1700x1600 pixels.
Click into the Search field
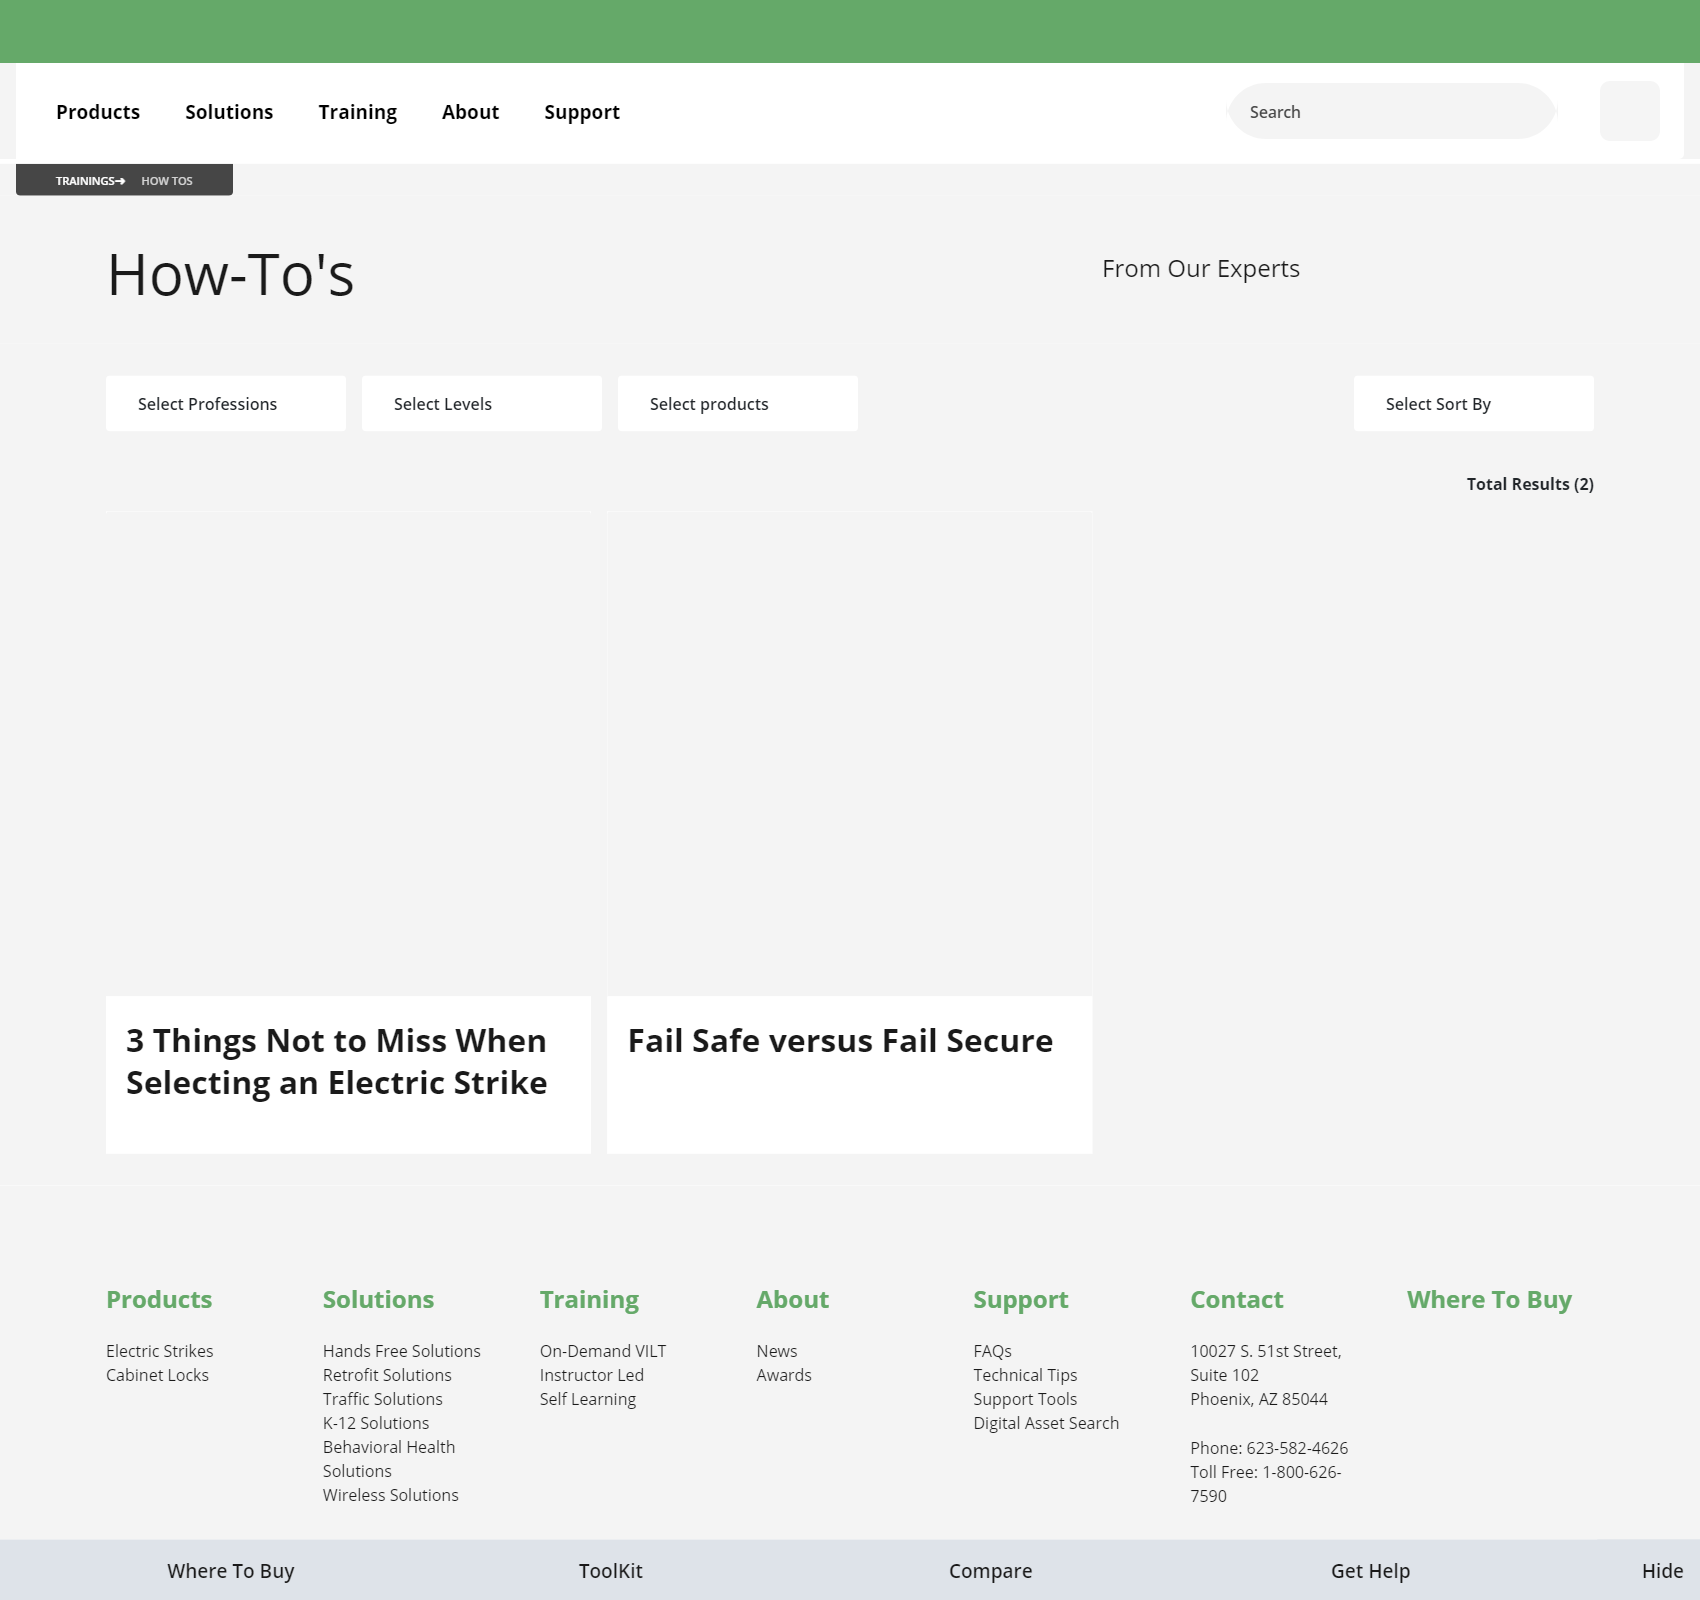click(1391, 112)
